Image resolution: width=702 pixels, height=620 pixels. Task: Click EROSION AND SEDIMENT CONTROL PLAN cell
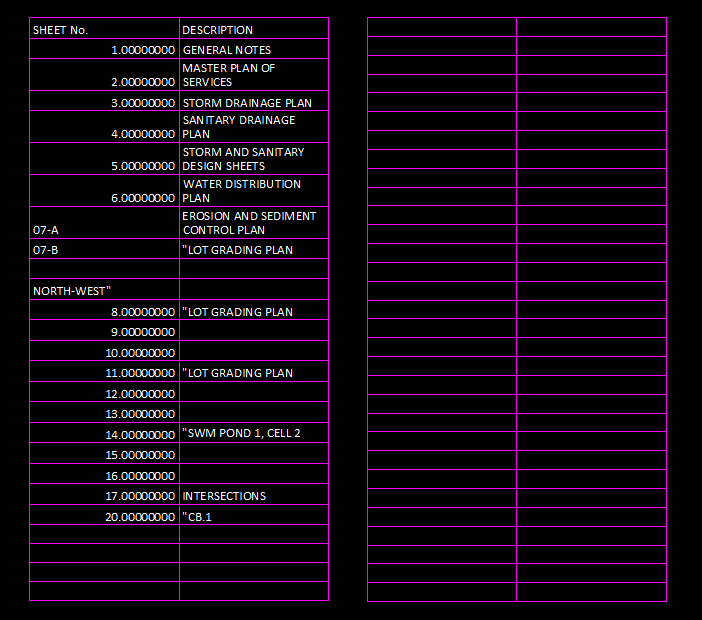click(254, 223)
